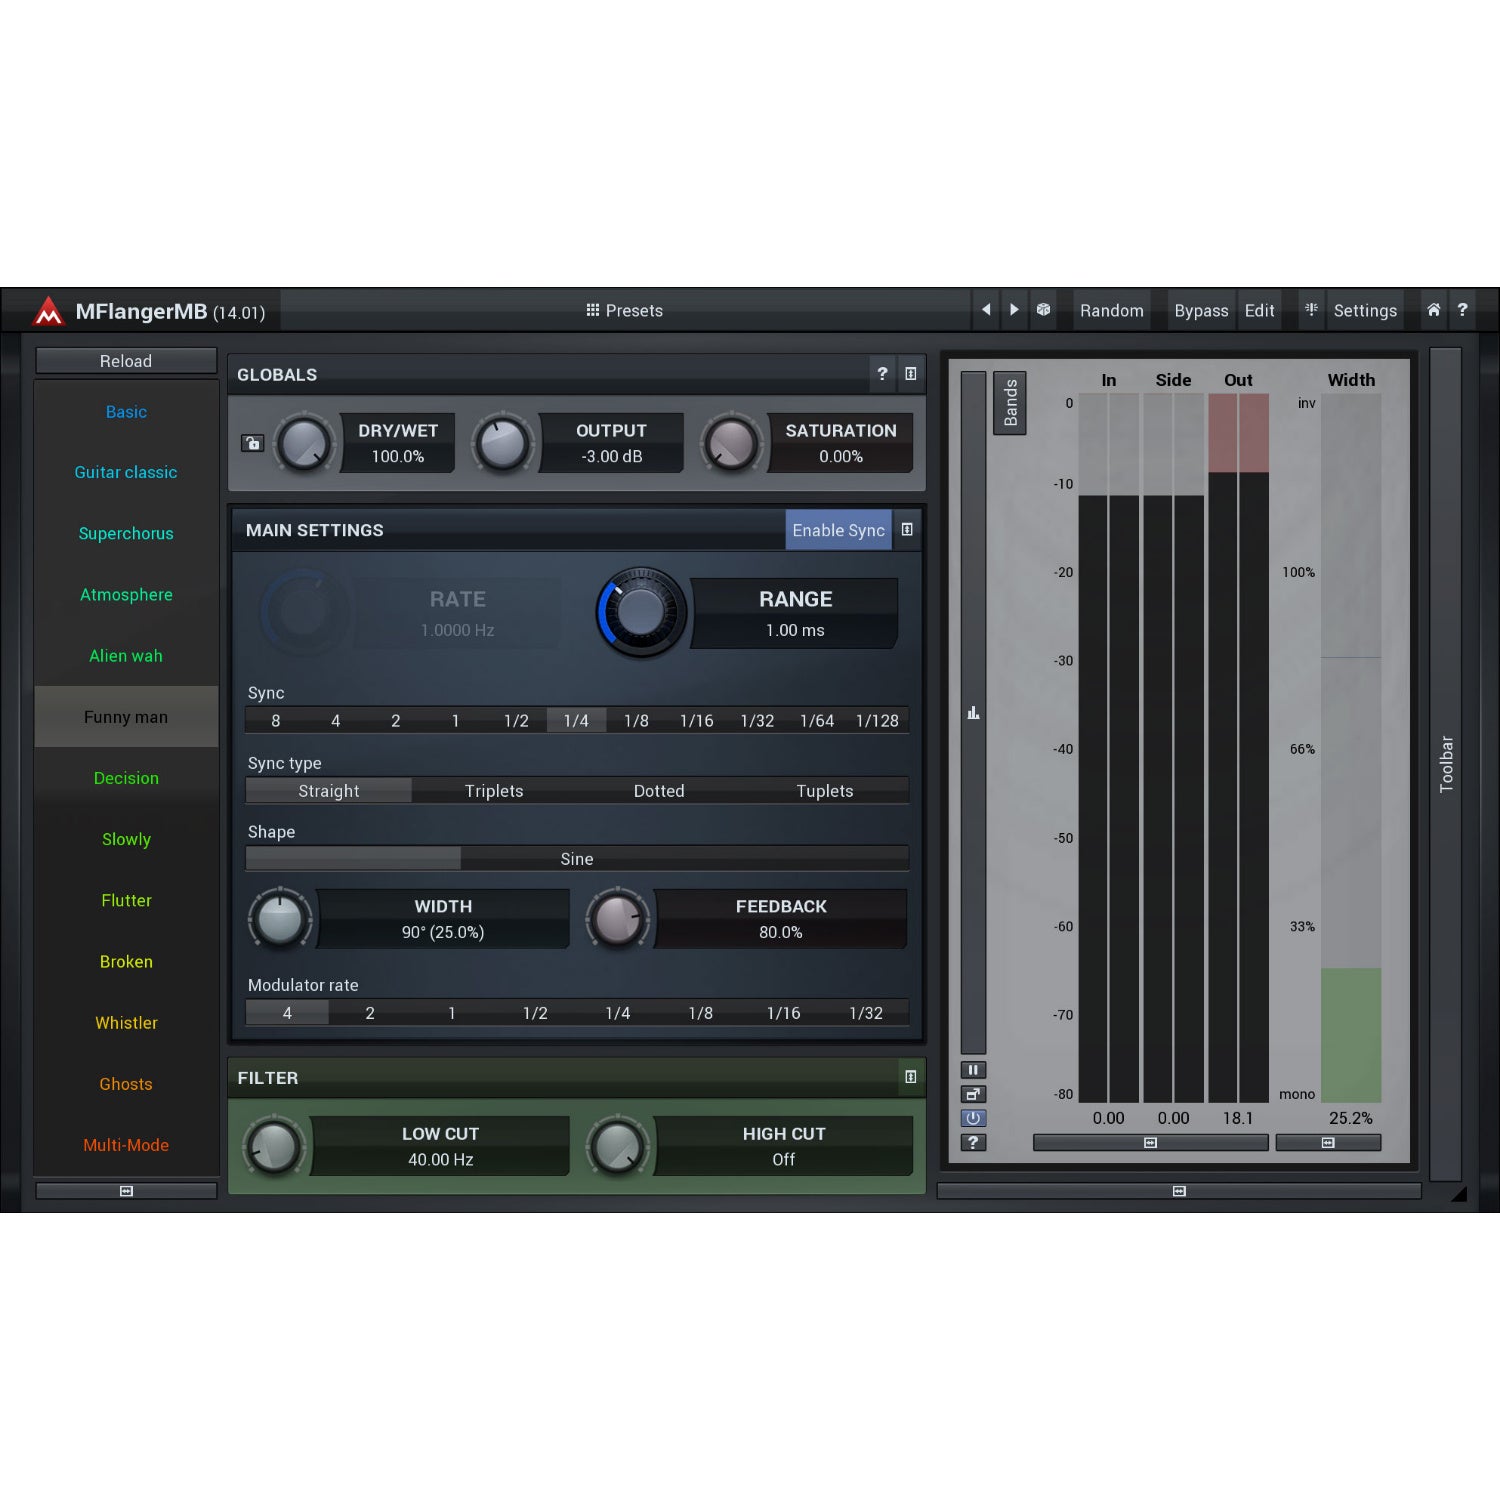
Task: Click the histogram icon on meter side strip
Action: (973, 712)
